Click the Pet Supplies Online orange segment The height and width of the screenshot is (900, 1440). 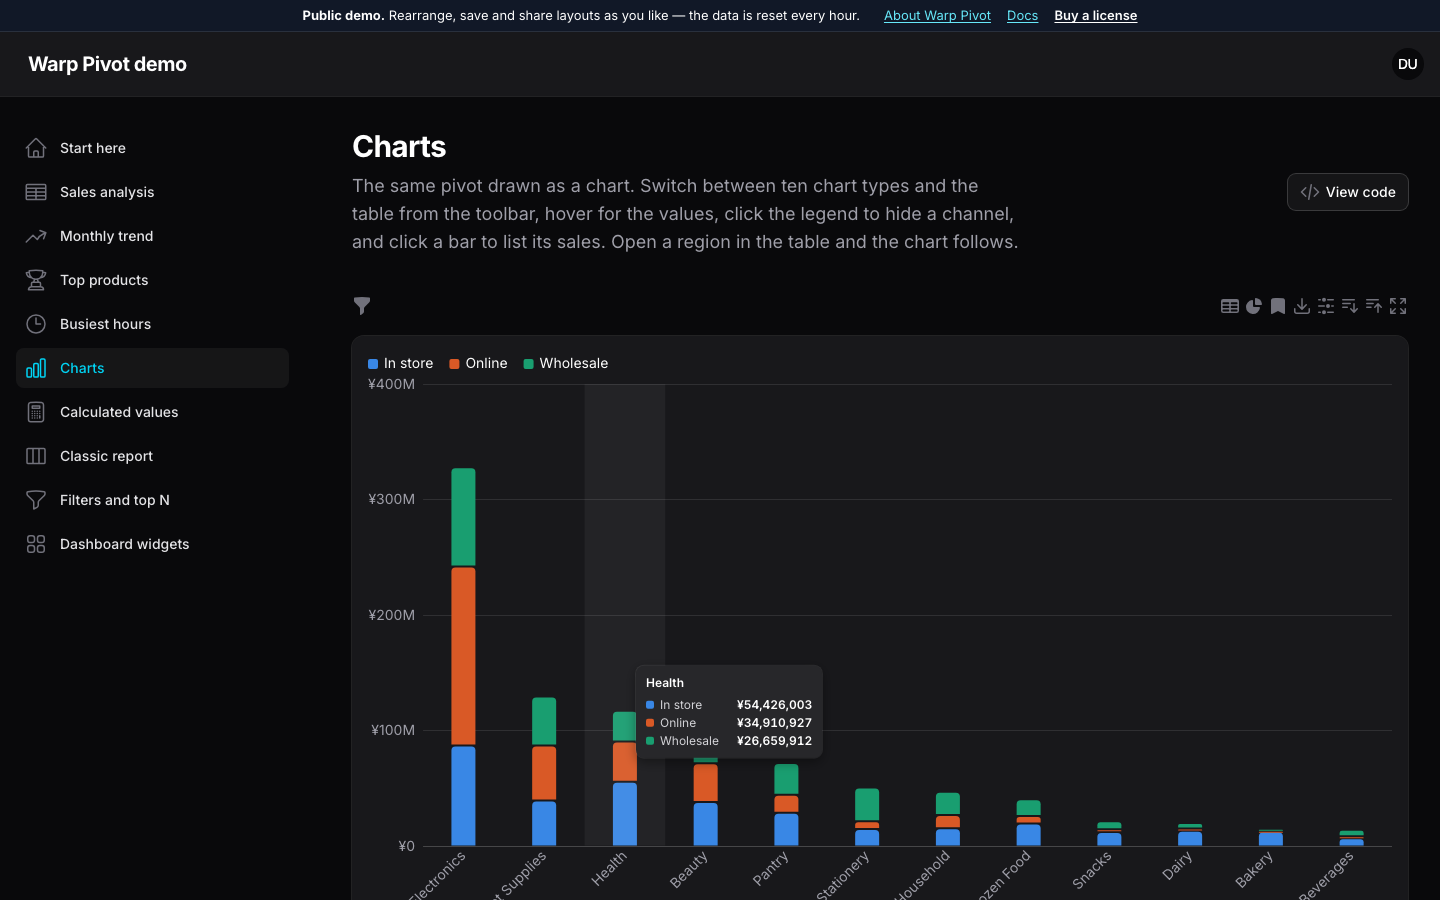(x=544, y=773)
